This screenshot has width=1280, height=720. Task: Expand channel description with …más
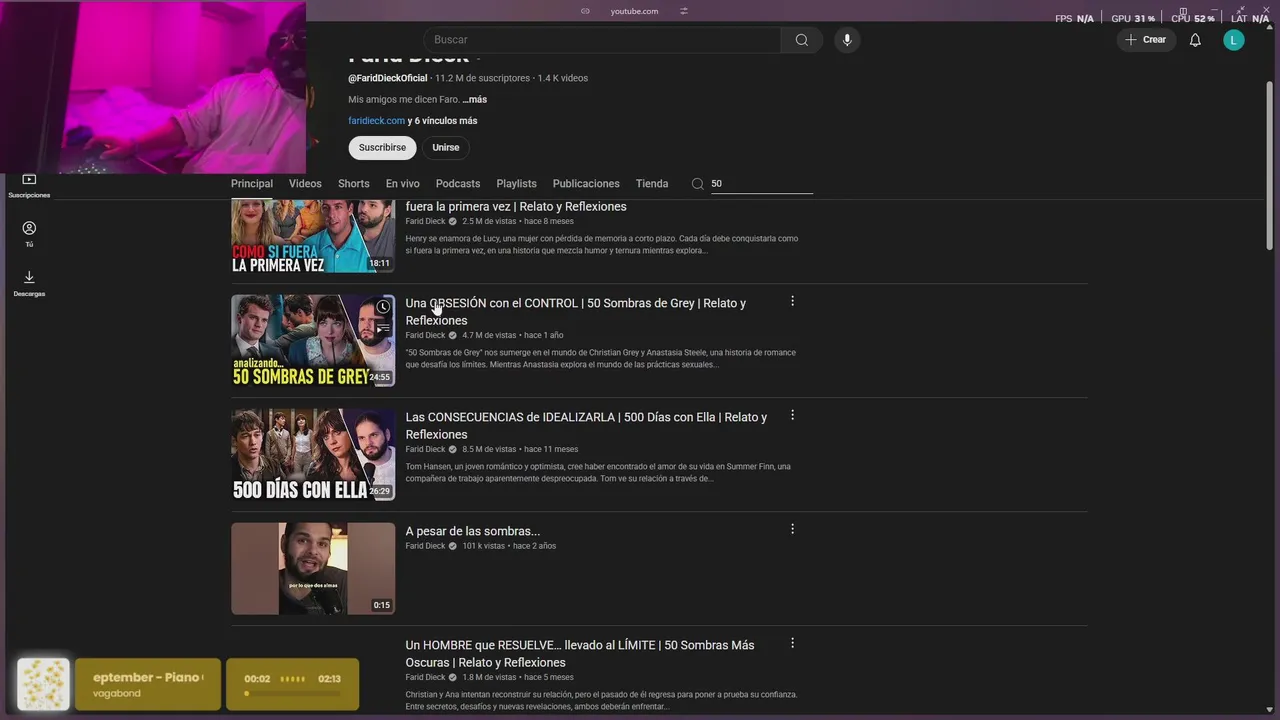coord(474,100)
